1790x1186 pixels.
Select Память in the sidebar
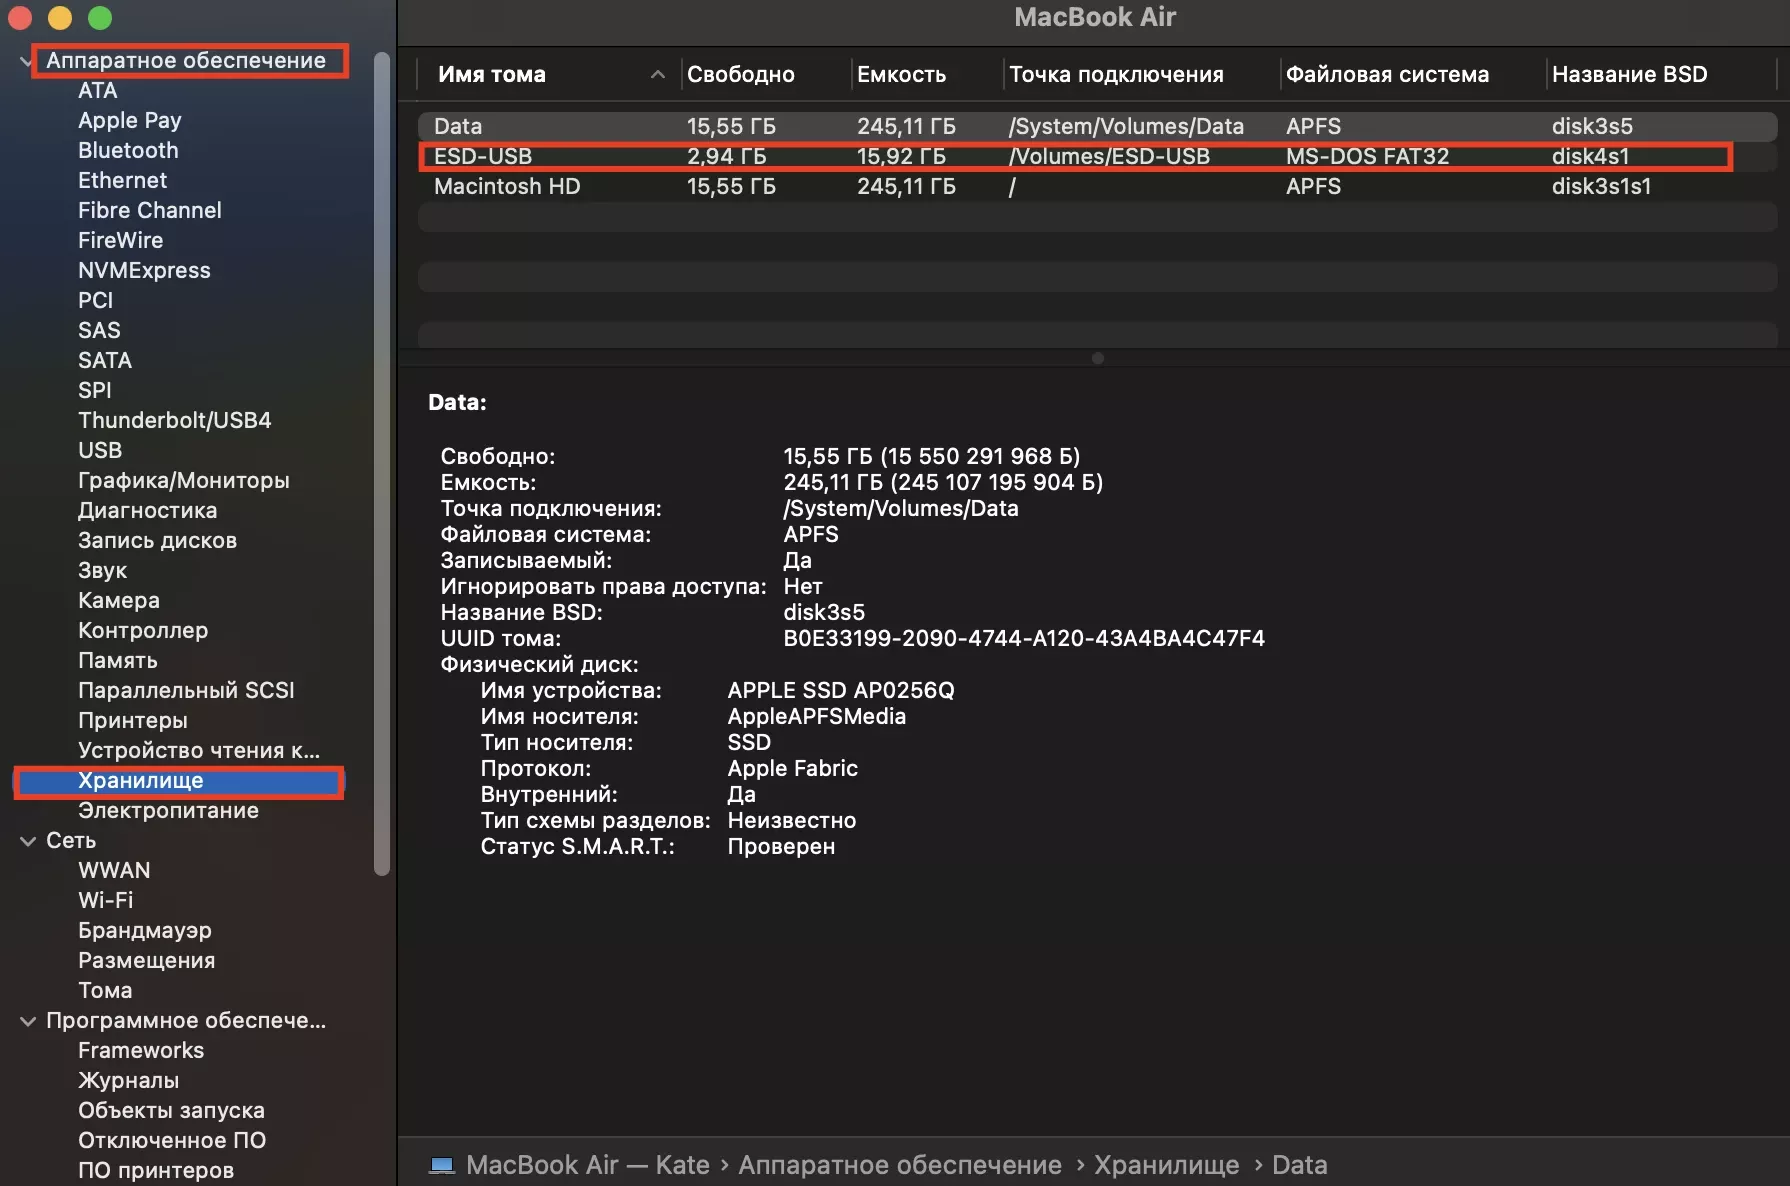pos(118,660)
